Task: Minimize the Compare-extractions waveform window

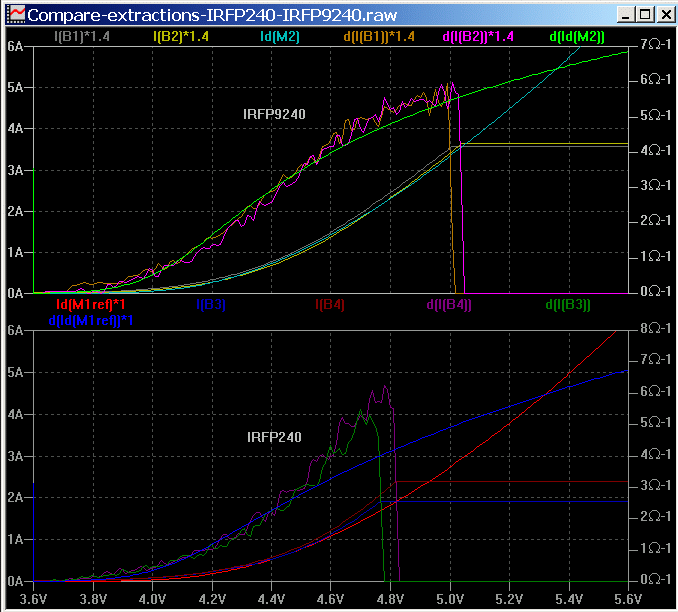Action: (x=626, y=15)
